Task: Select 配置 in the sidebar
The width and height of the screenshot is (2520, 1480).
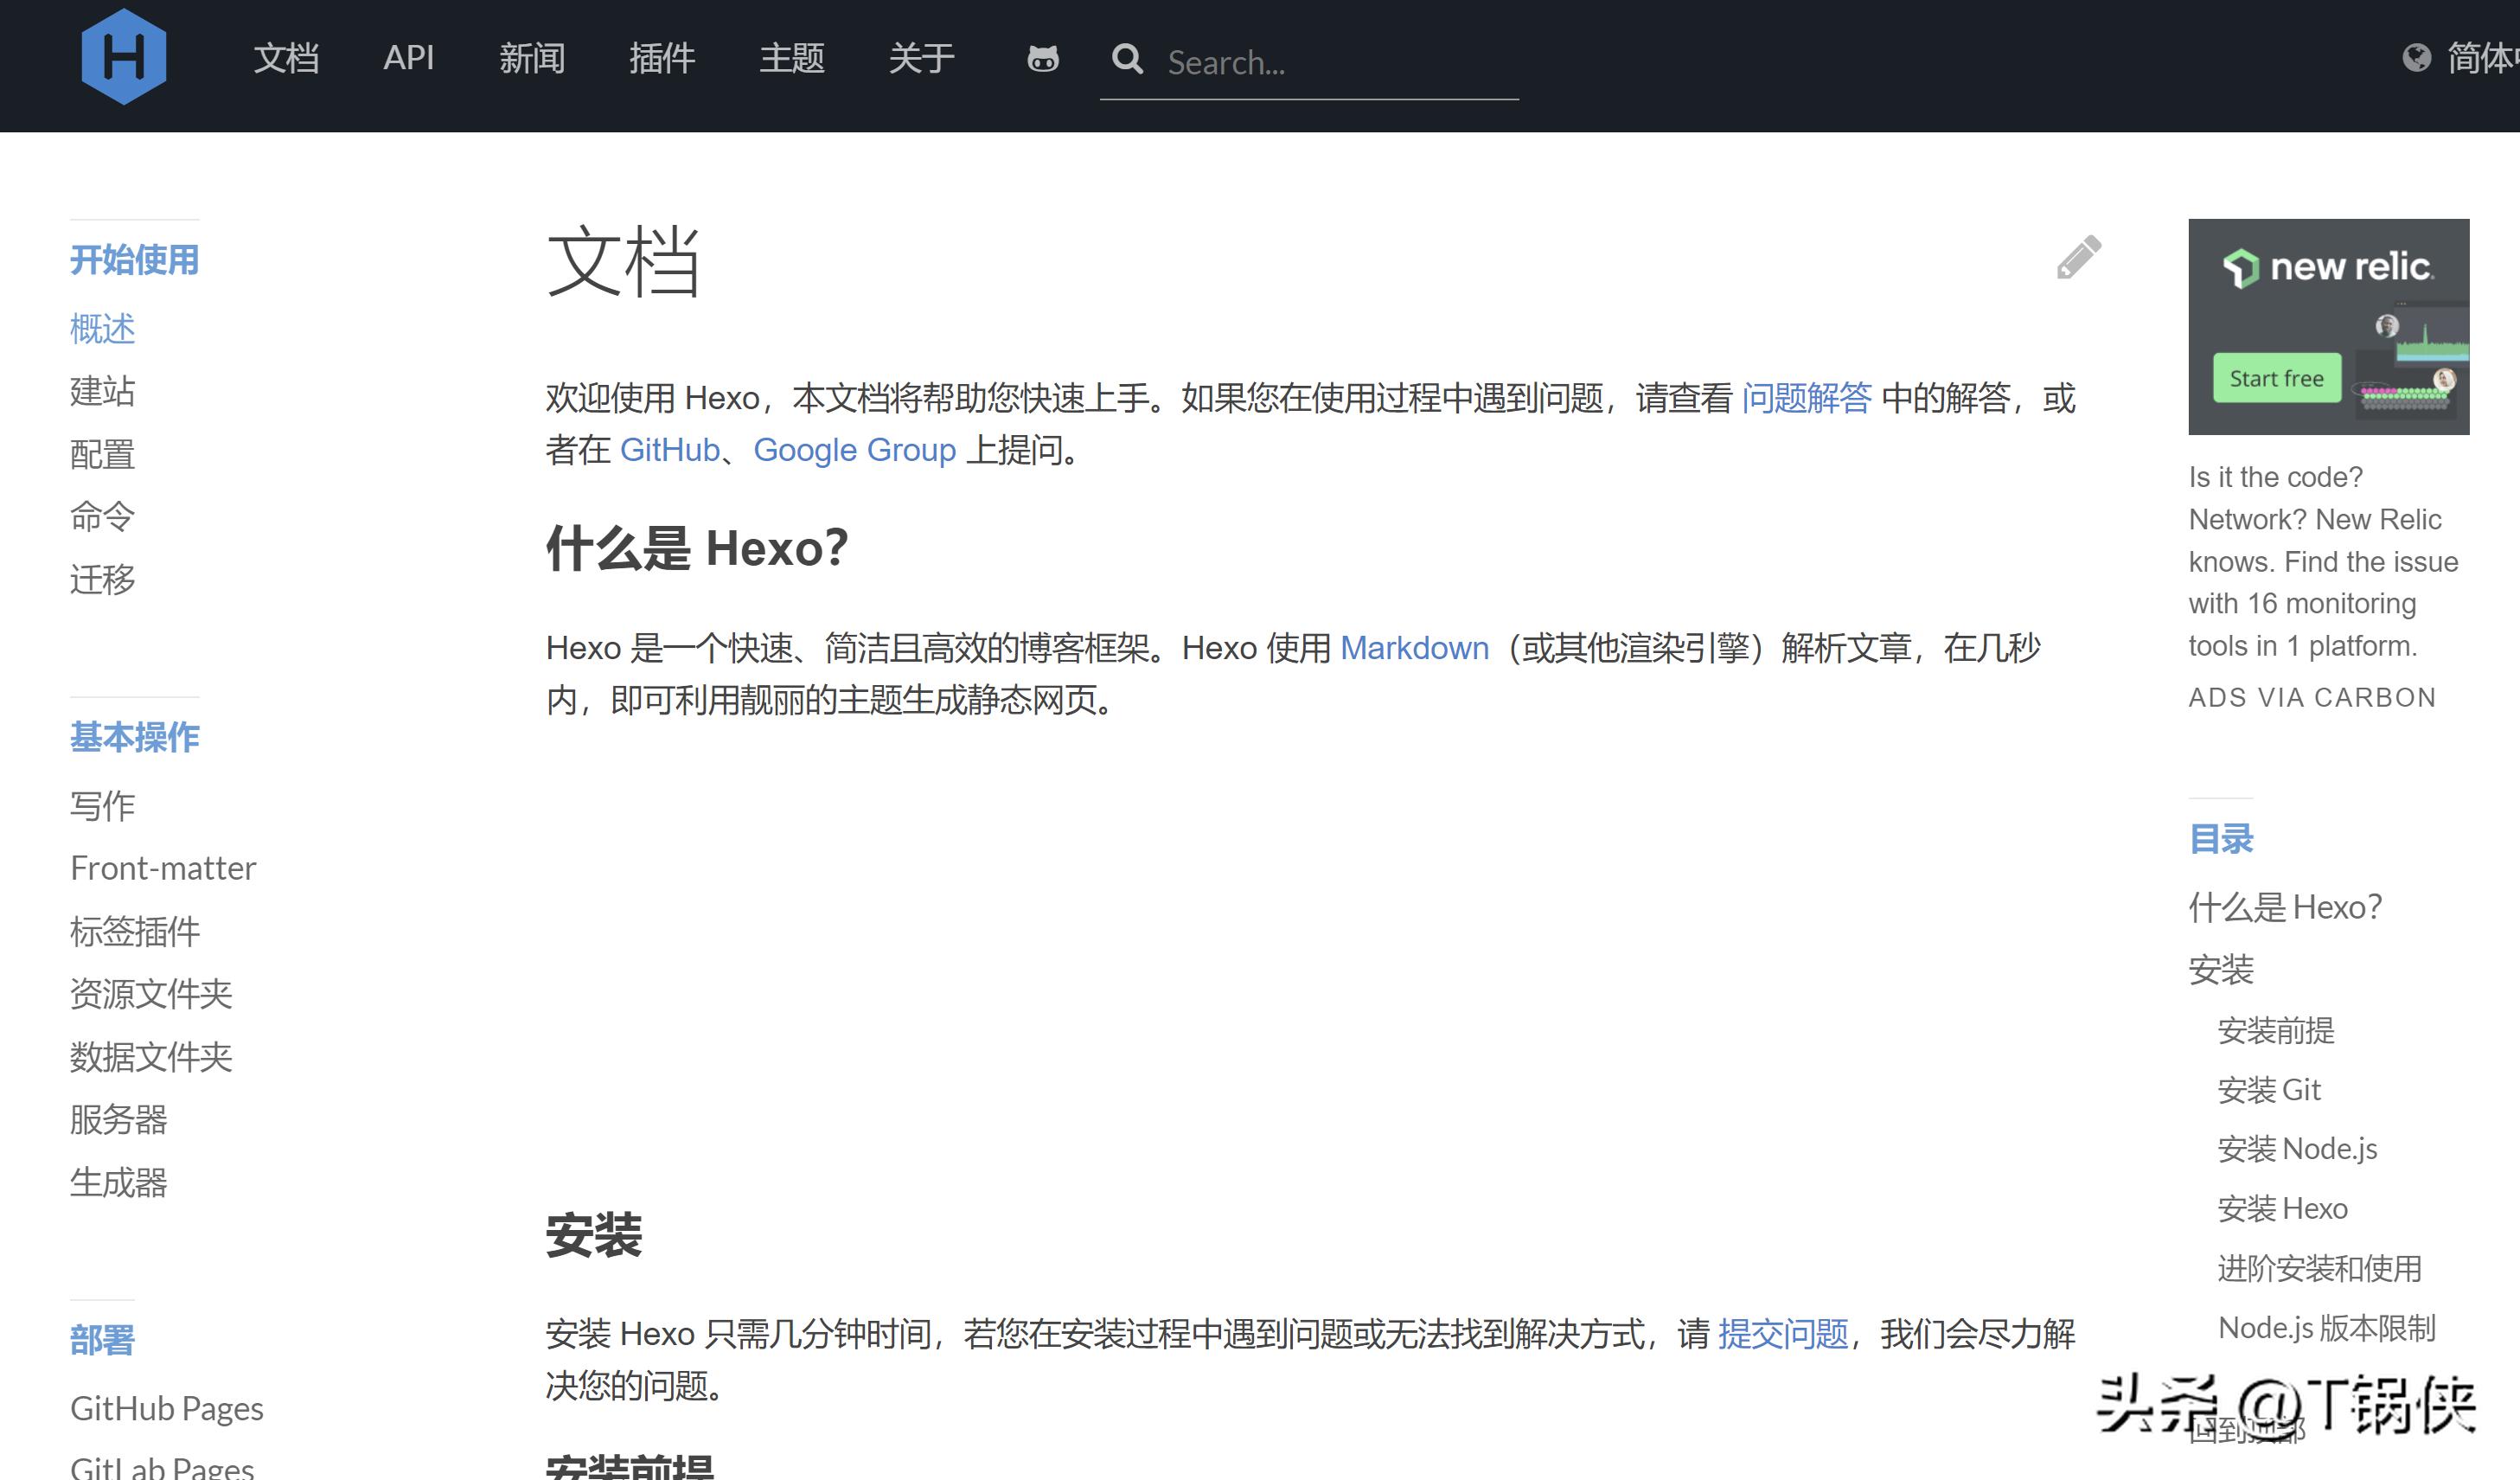Action: point(102,454)
